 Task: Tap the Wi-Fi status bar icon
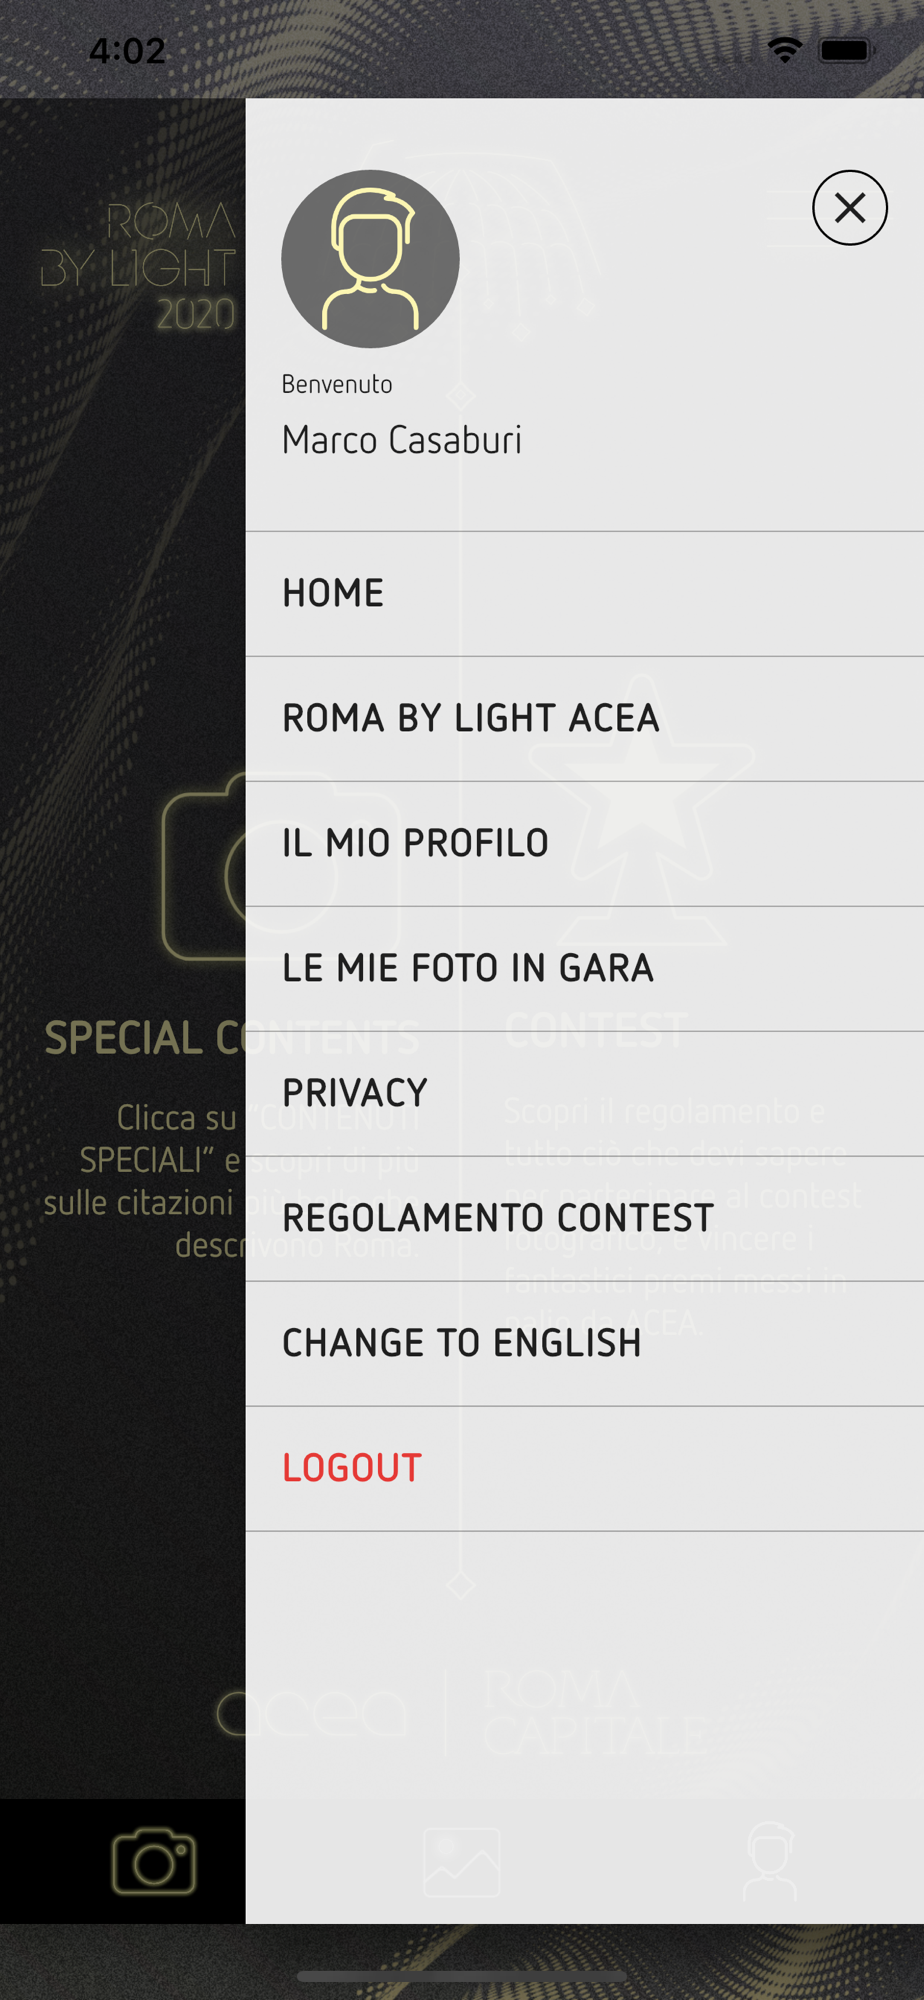click(785, 49)
